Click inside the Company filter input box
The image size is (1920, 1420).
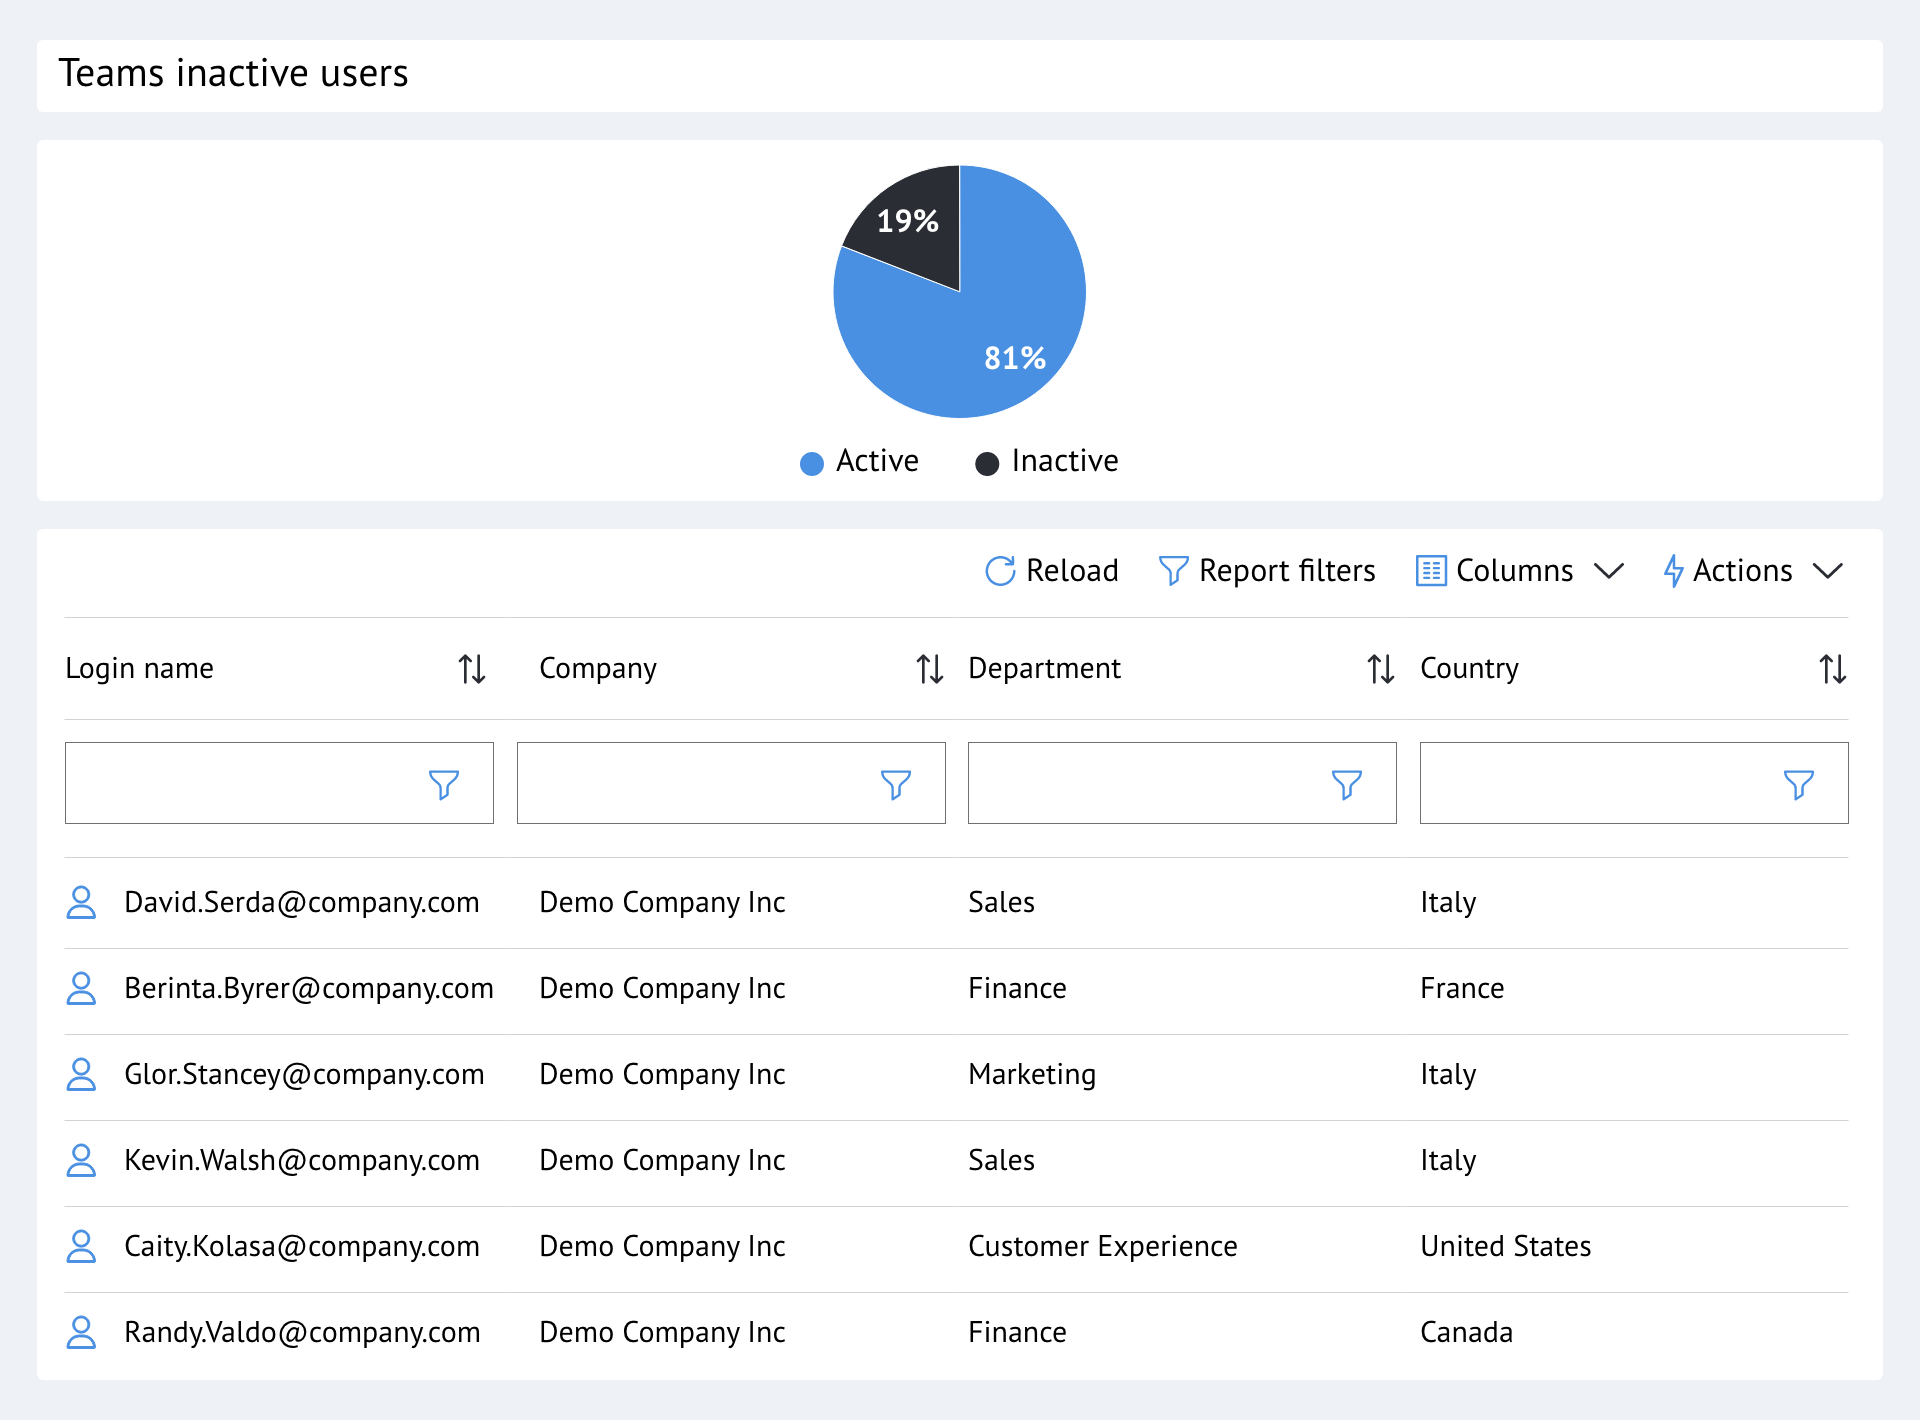(700, 783)
